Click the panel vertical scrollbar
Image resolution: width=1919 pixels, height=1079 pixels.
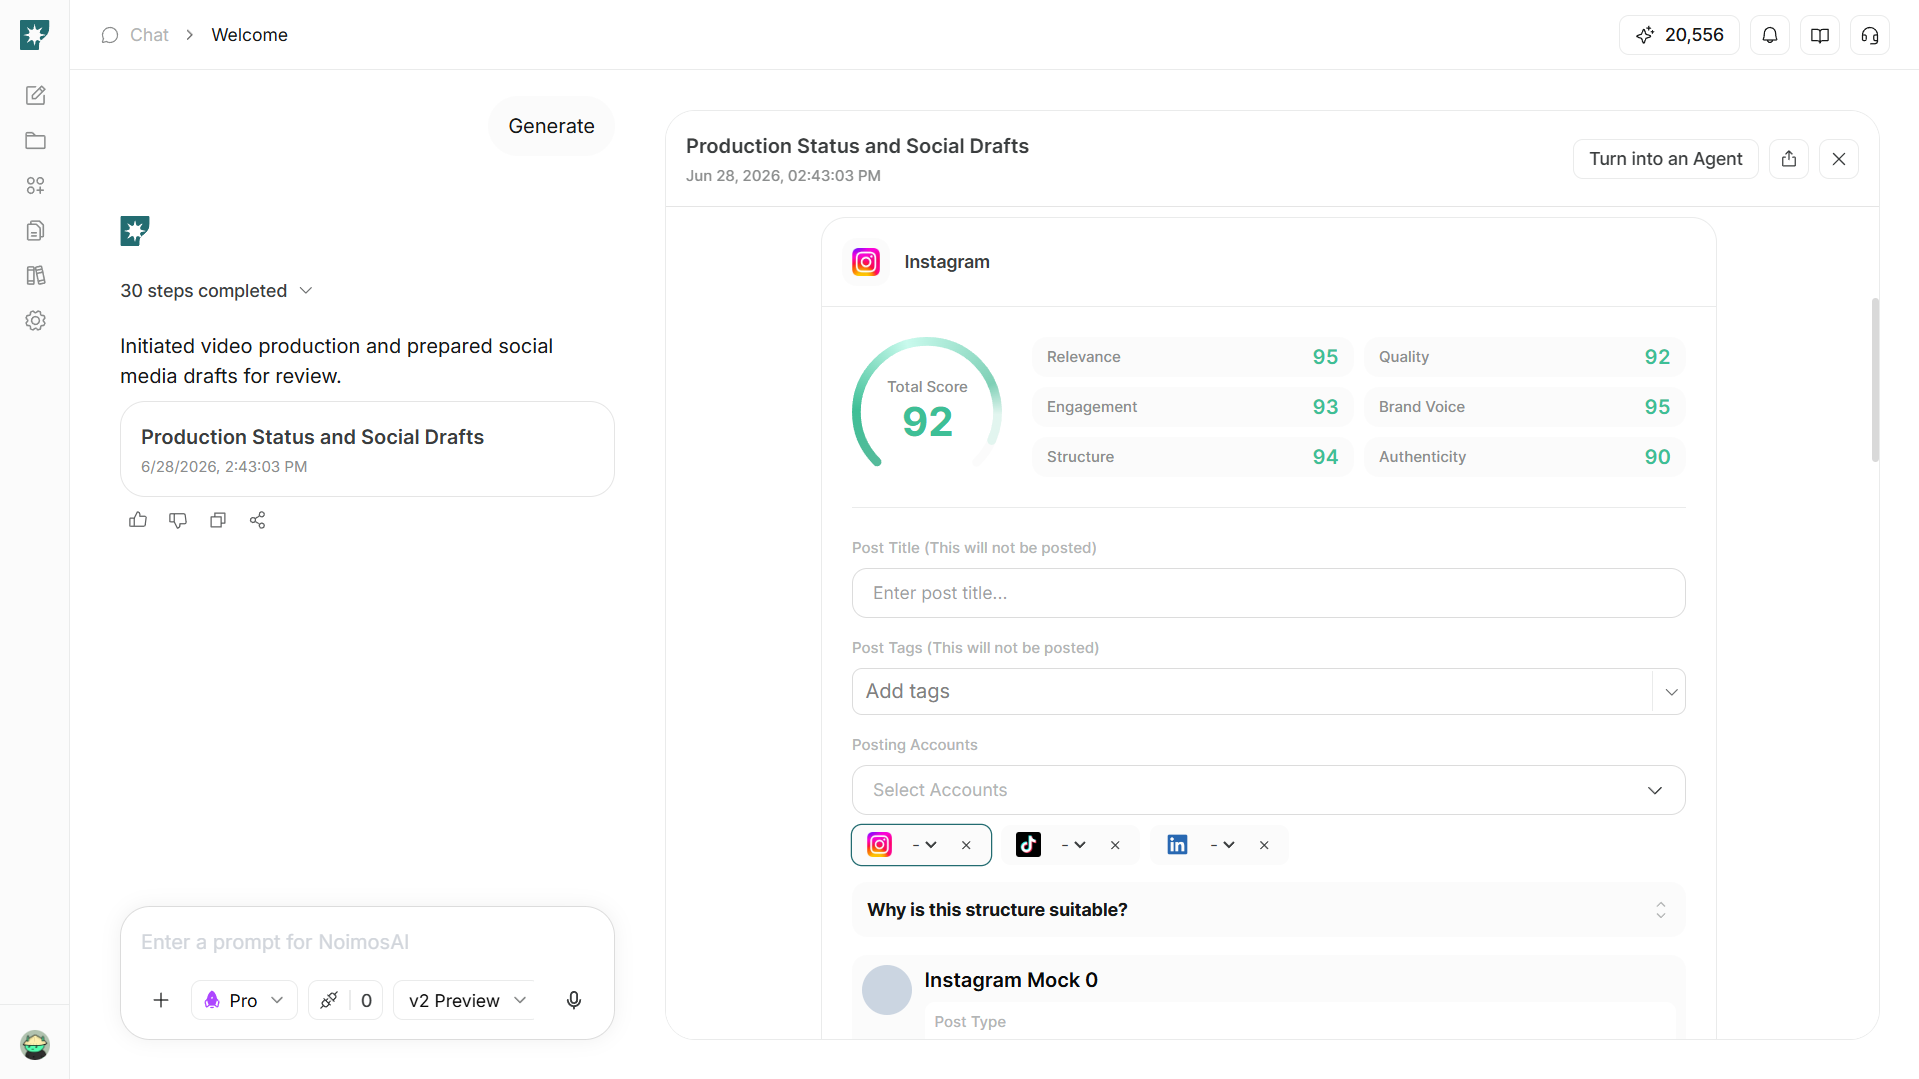[1875, 380]
